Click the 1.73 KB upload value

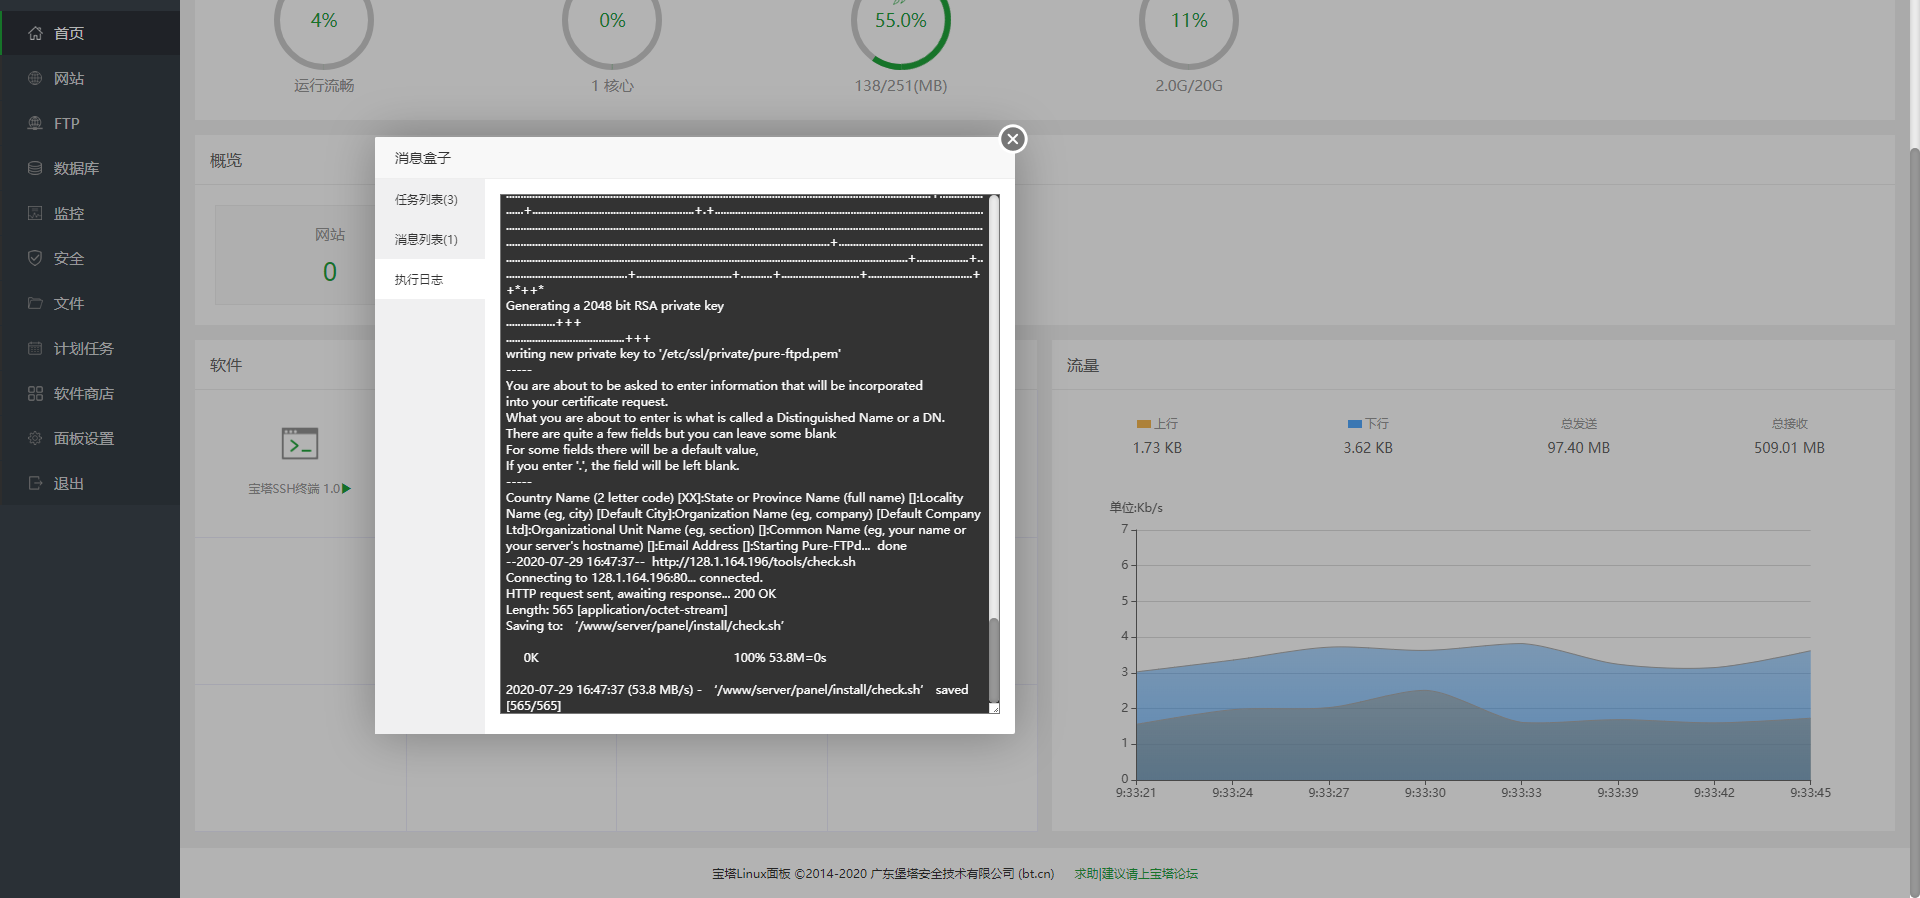click(x=1157, y=448)
